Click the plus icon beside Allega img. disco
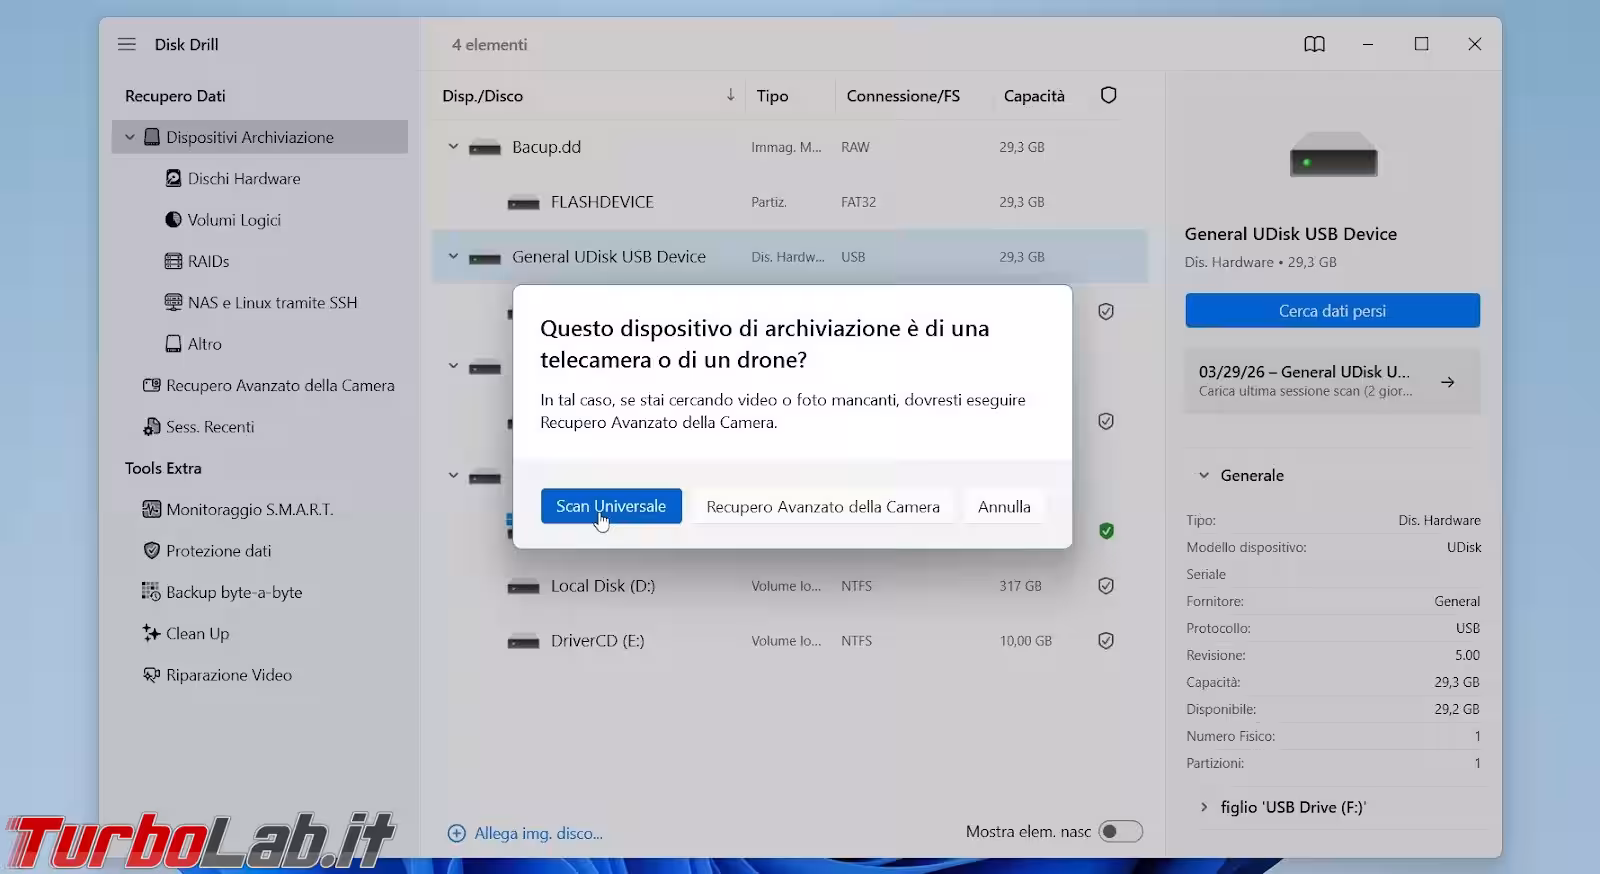1600x874 pixels. click(457, 833)
